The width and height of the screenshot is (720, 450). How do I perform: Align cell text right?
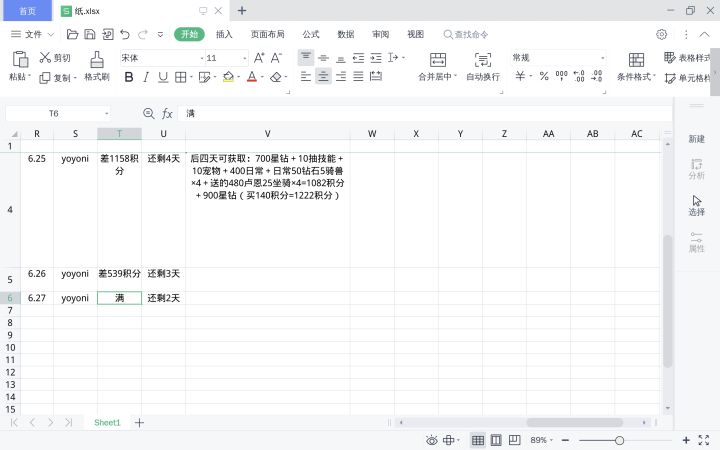click(341, 77)
